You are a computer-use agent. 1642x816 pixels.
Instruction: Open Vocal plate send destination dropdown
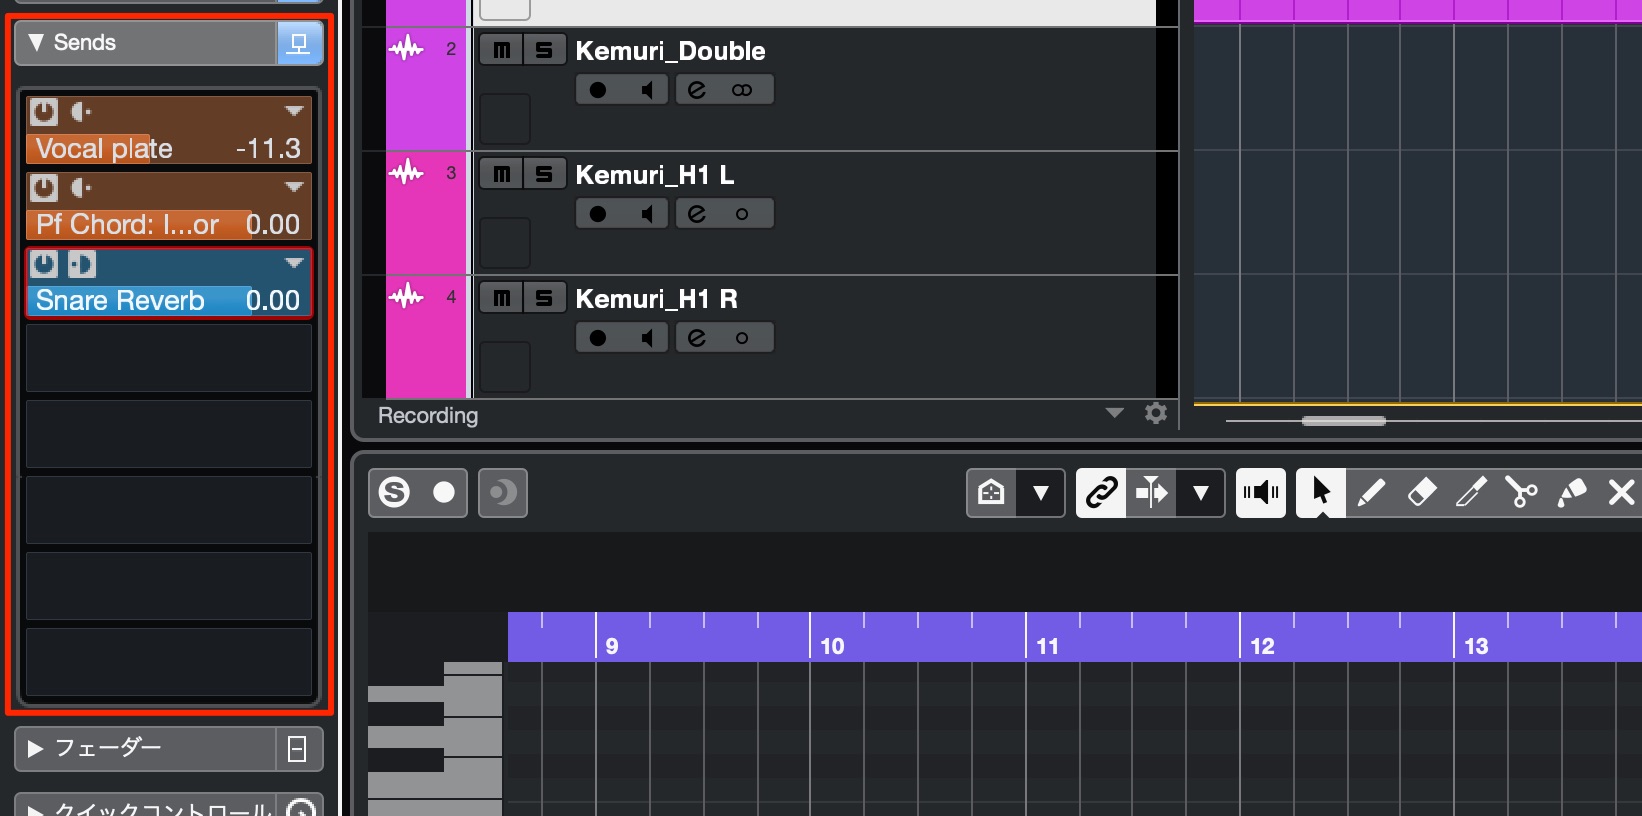pos(294,111)
